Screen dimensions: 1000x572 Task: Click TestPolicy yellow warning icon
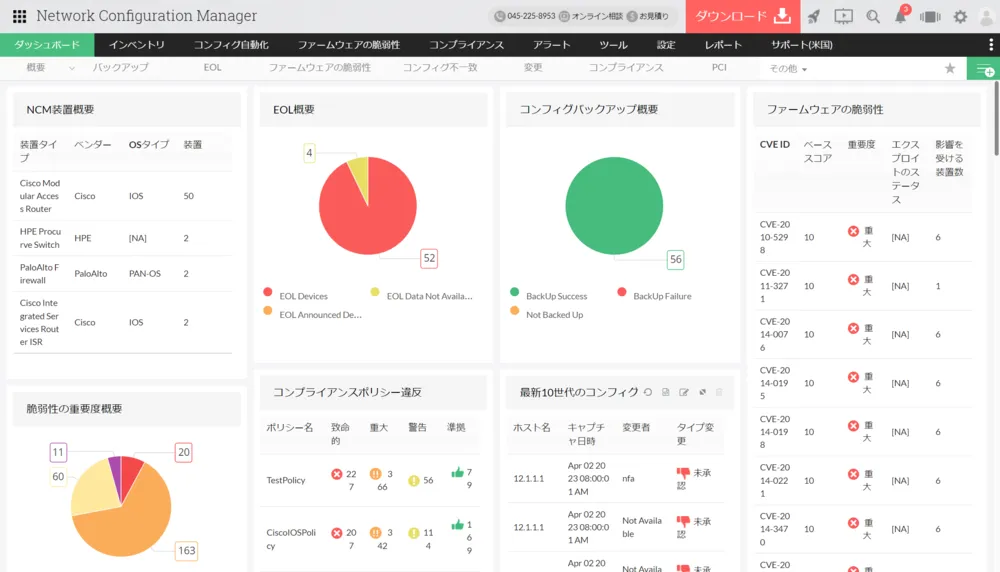point(414,480)
